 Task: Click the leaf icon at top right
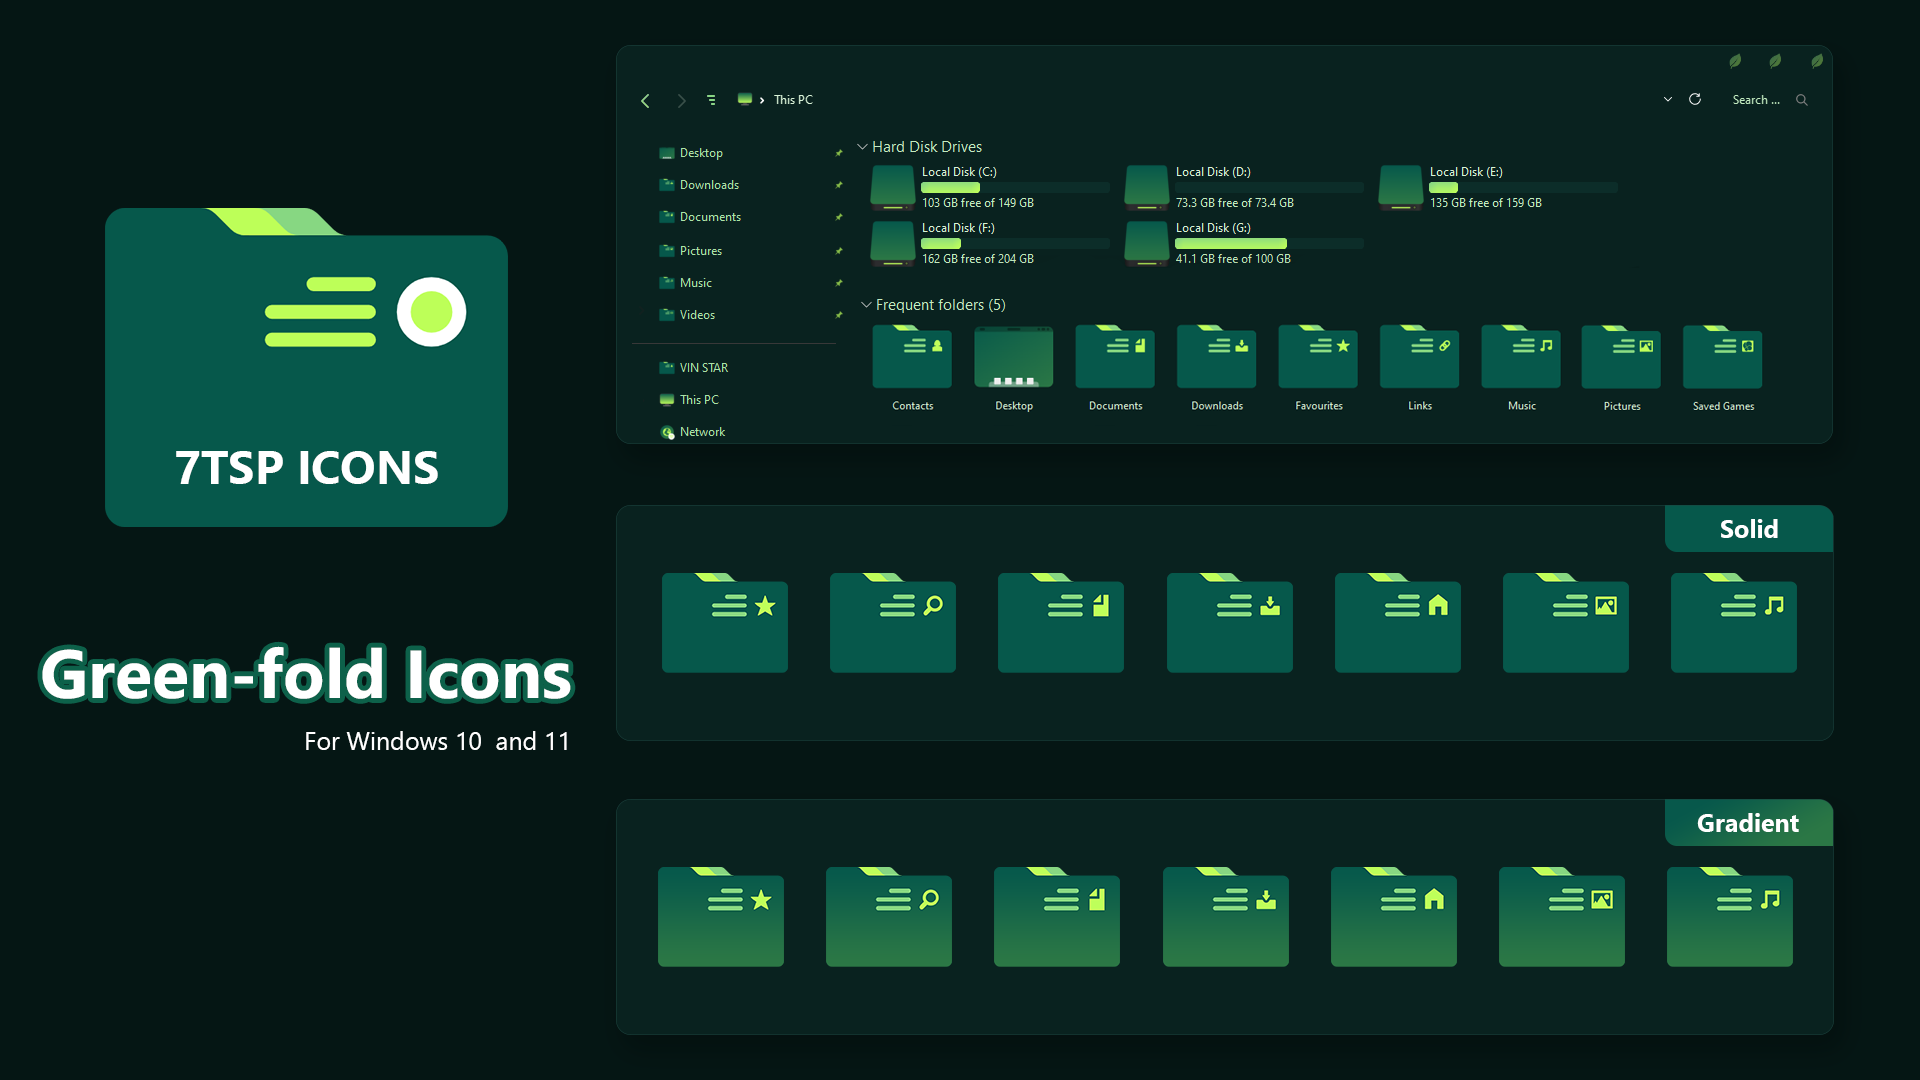click(1815, 60)
